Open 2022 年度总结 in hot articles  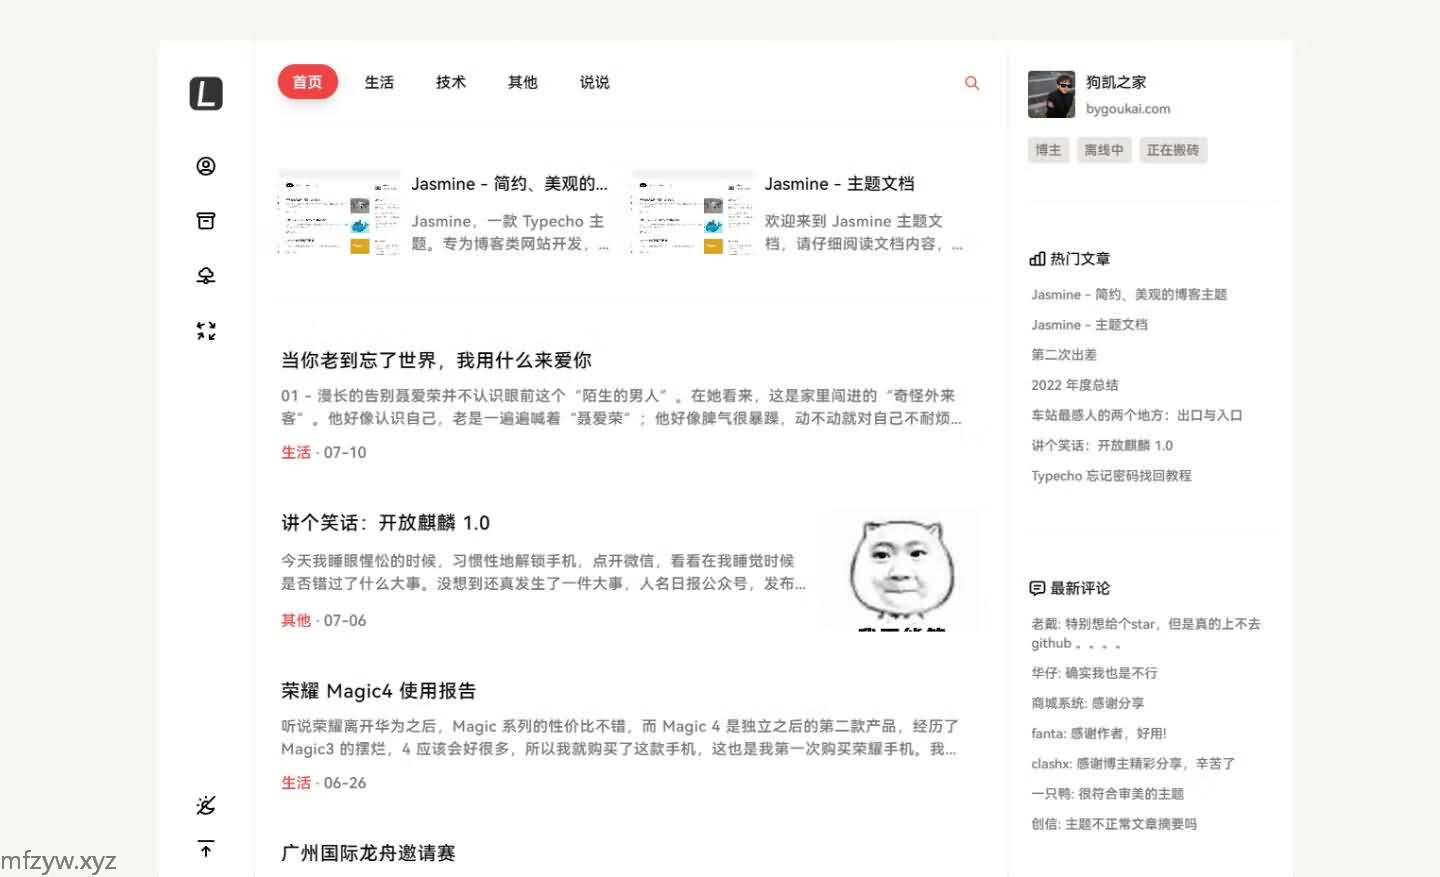pos(1075,385)
